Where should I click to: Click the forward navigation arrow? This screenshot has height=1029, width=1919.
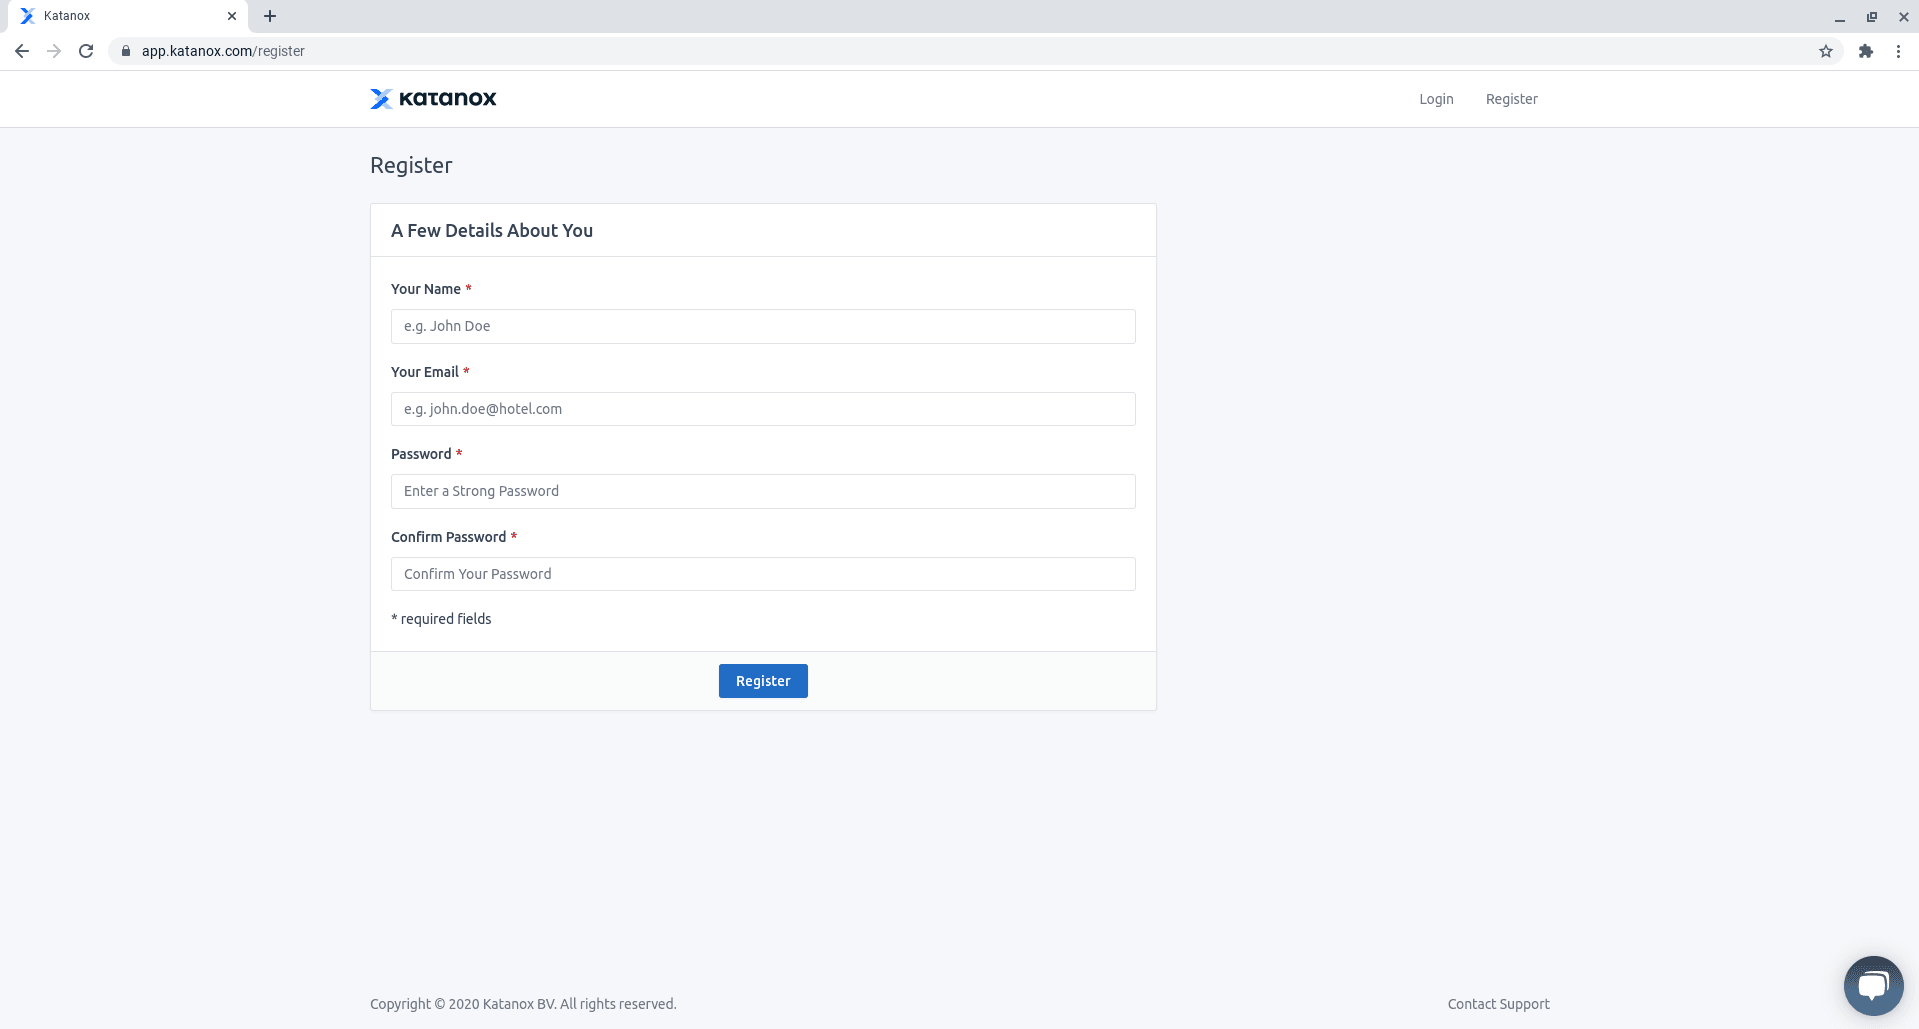[54, 51]
